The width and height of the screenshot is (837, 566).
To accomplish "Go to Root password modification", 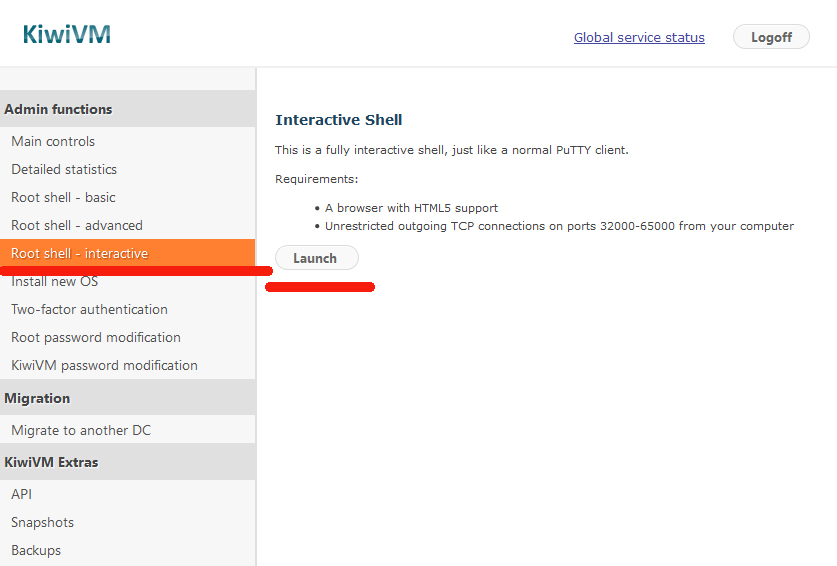I will click(x=96, y=337).
